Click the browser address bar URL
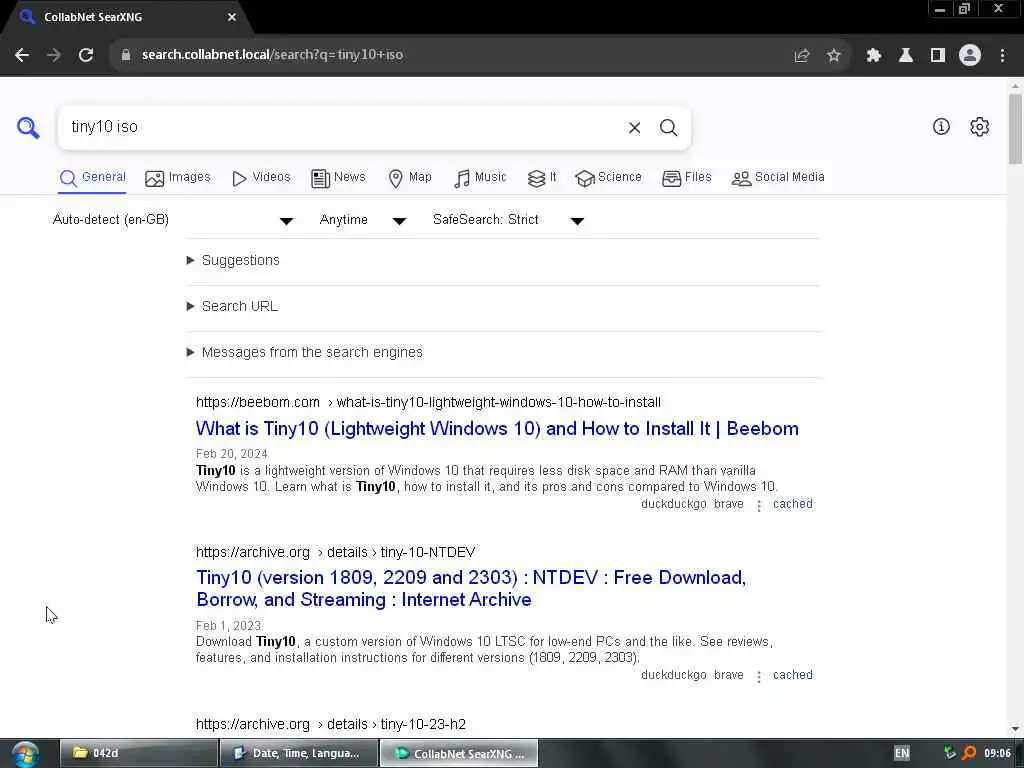Image resolution: width=1024 pixels, height=768 pixels. point(272,55)
